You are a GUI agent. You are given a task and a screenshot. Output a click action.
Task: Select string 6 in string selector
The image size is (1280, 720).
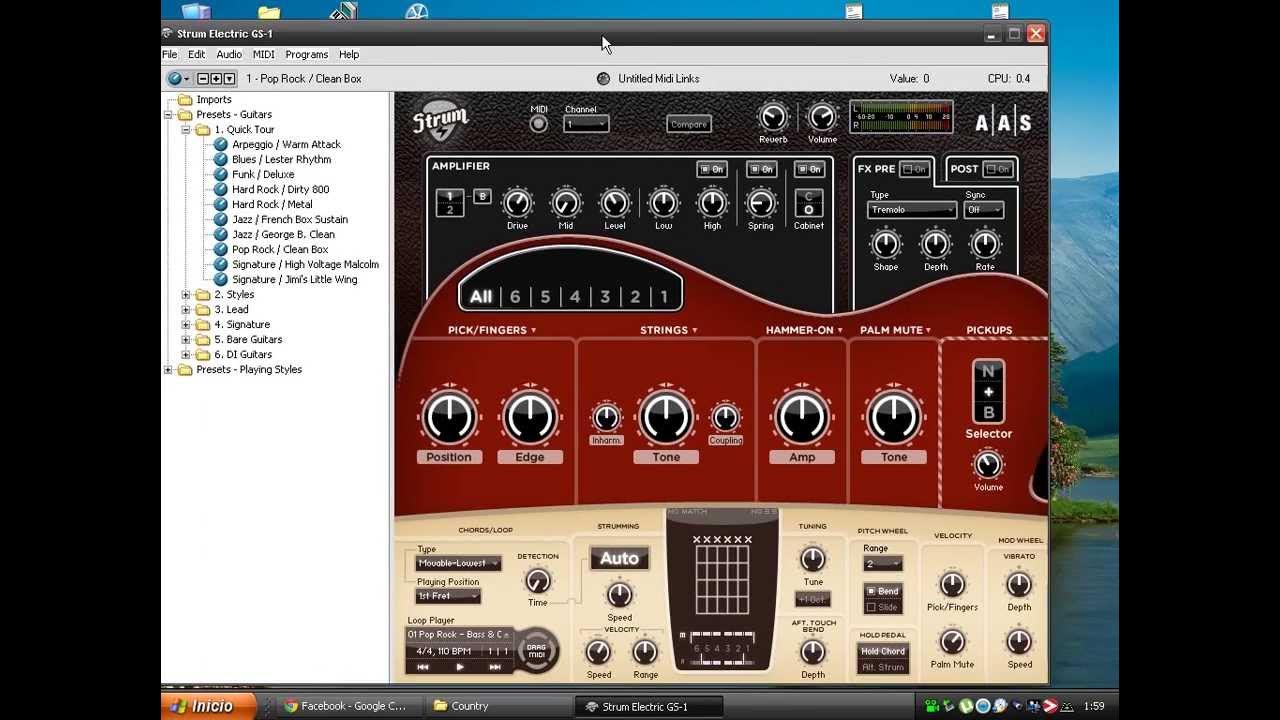pyautogui.click(x=515, y=296)
